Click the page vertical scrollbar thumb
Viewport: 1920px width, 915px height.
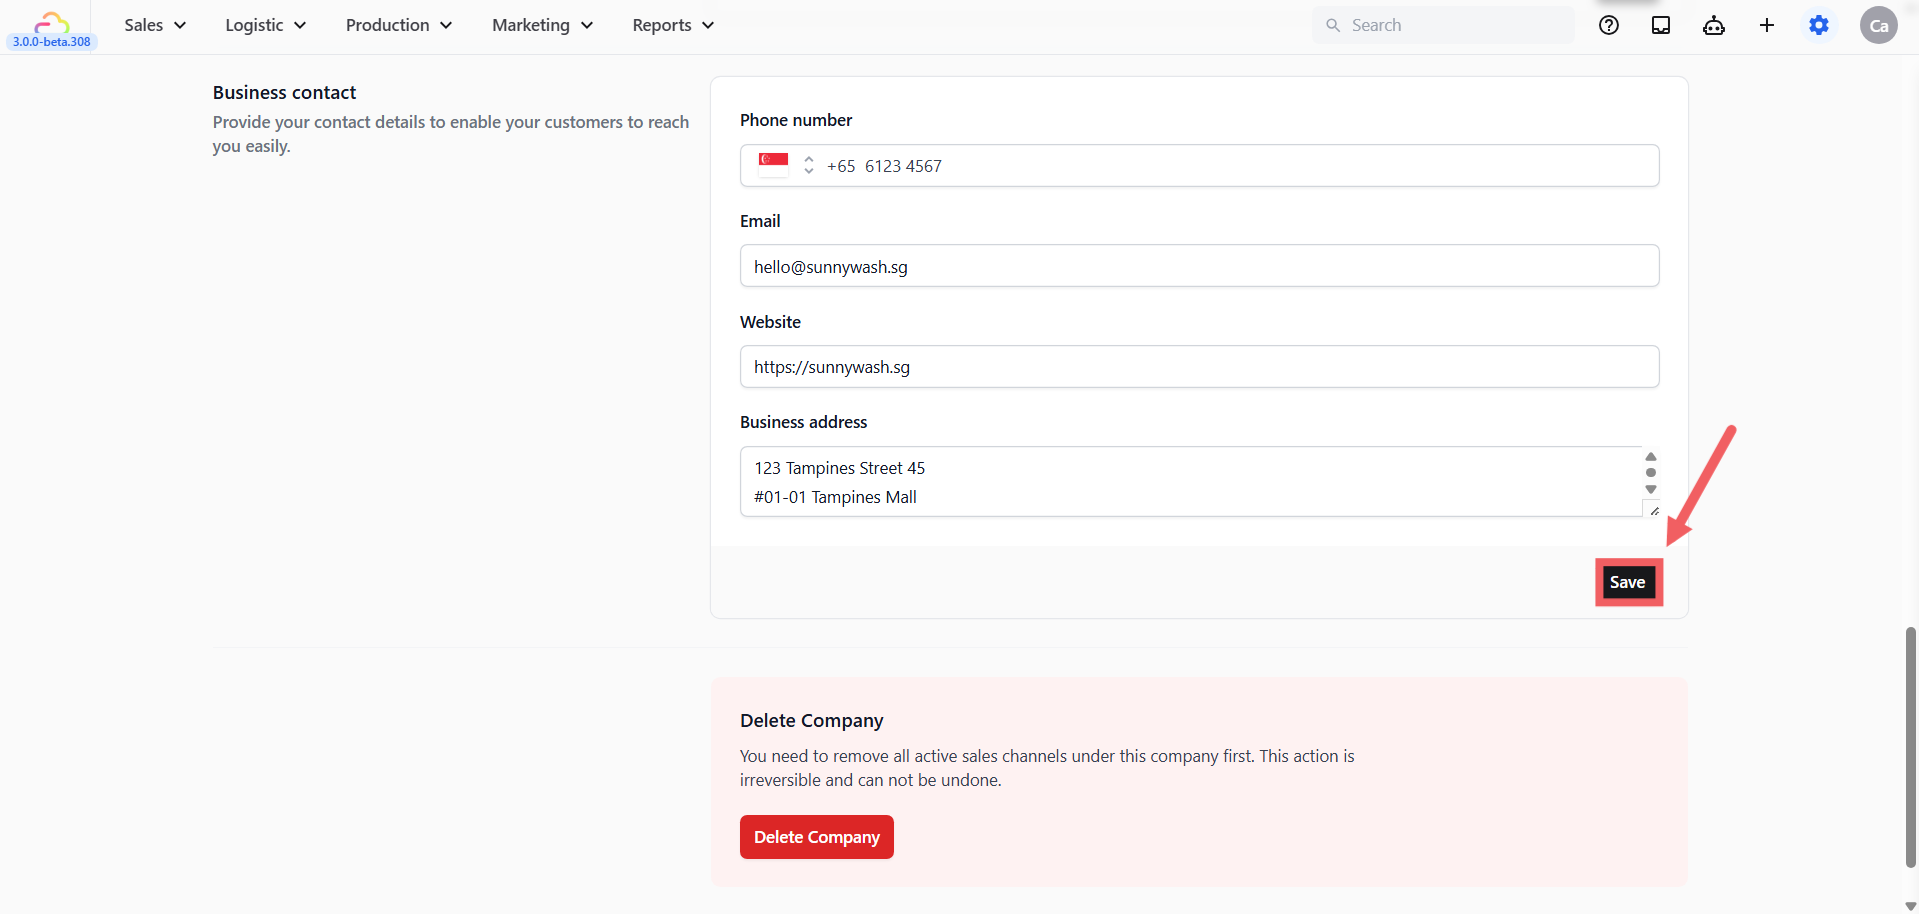(x=1911, y=748)
